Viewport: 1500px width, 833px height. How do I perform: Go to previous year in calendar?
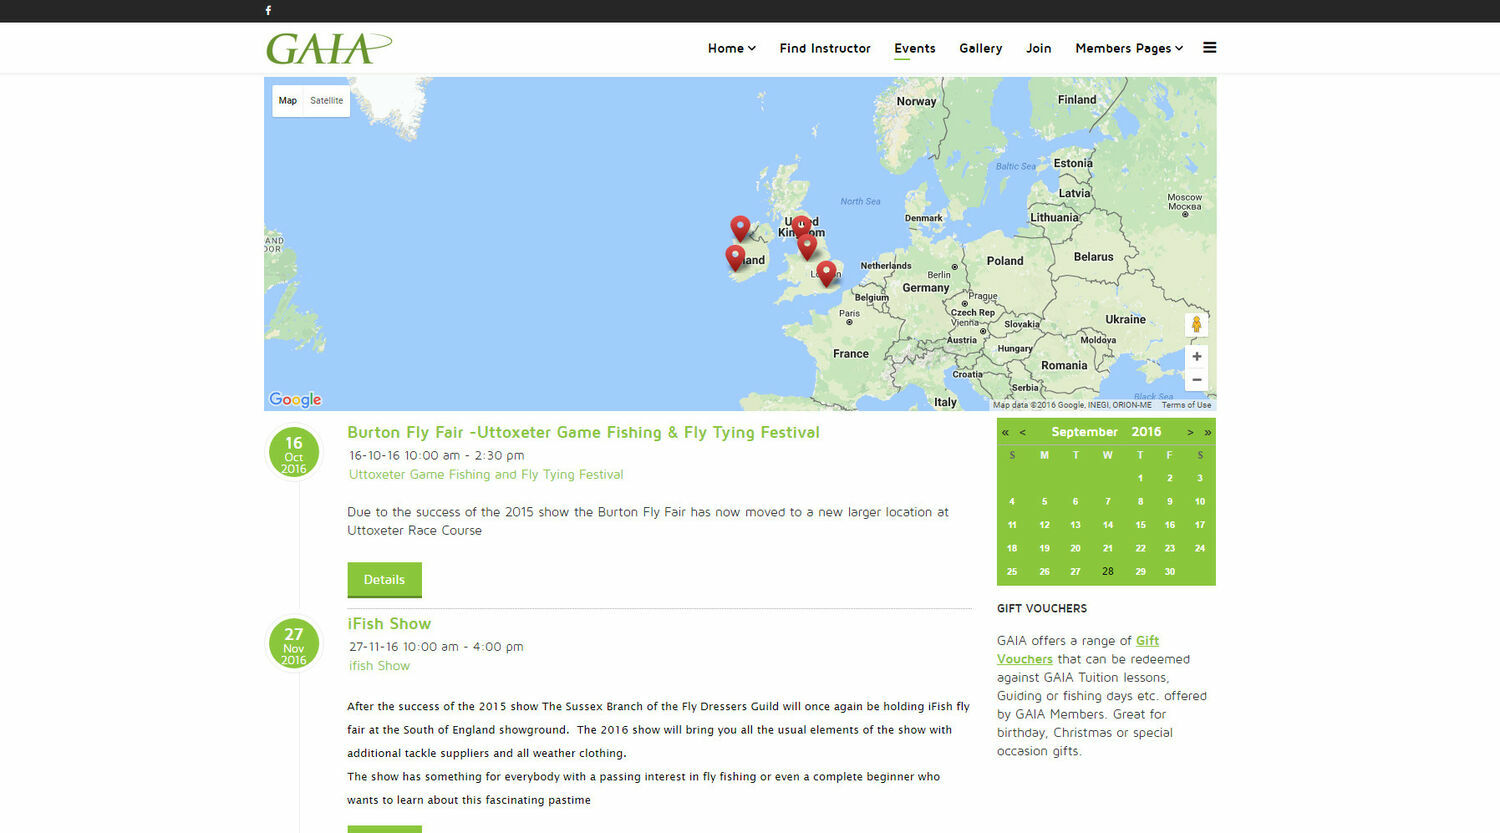pos(1005,432)
